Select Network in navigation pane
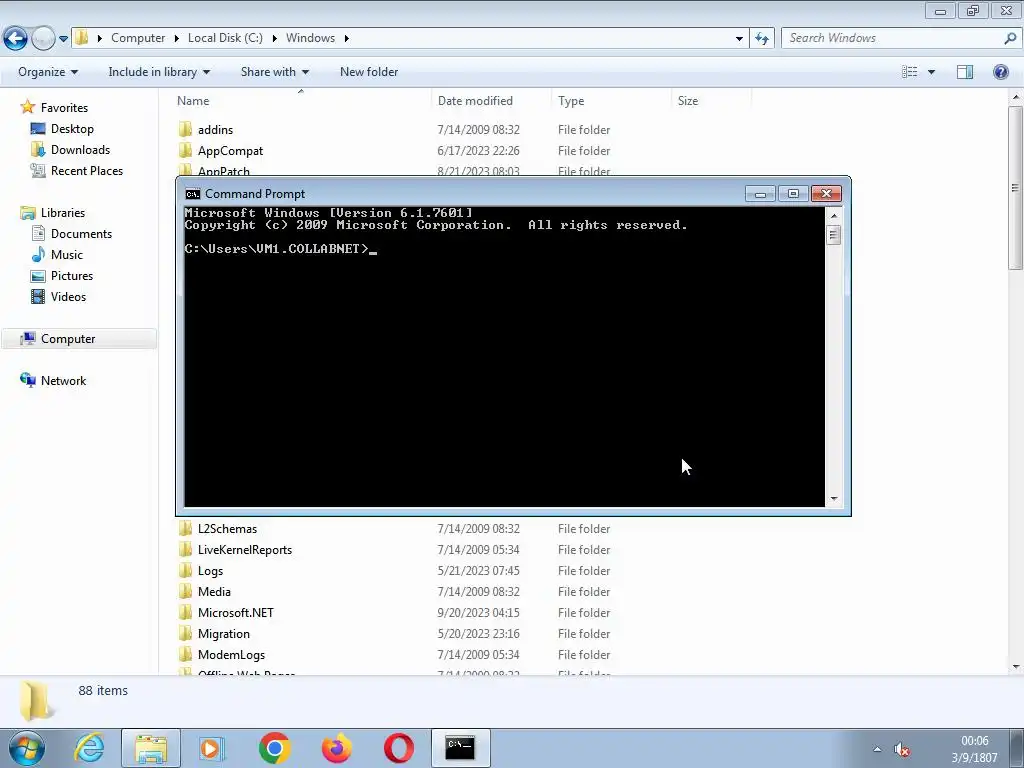 pyautogui.click(x=63, y=381)
